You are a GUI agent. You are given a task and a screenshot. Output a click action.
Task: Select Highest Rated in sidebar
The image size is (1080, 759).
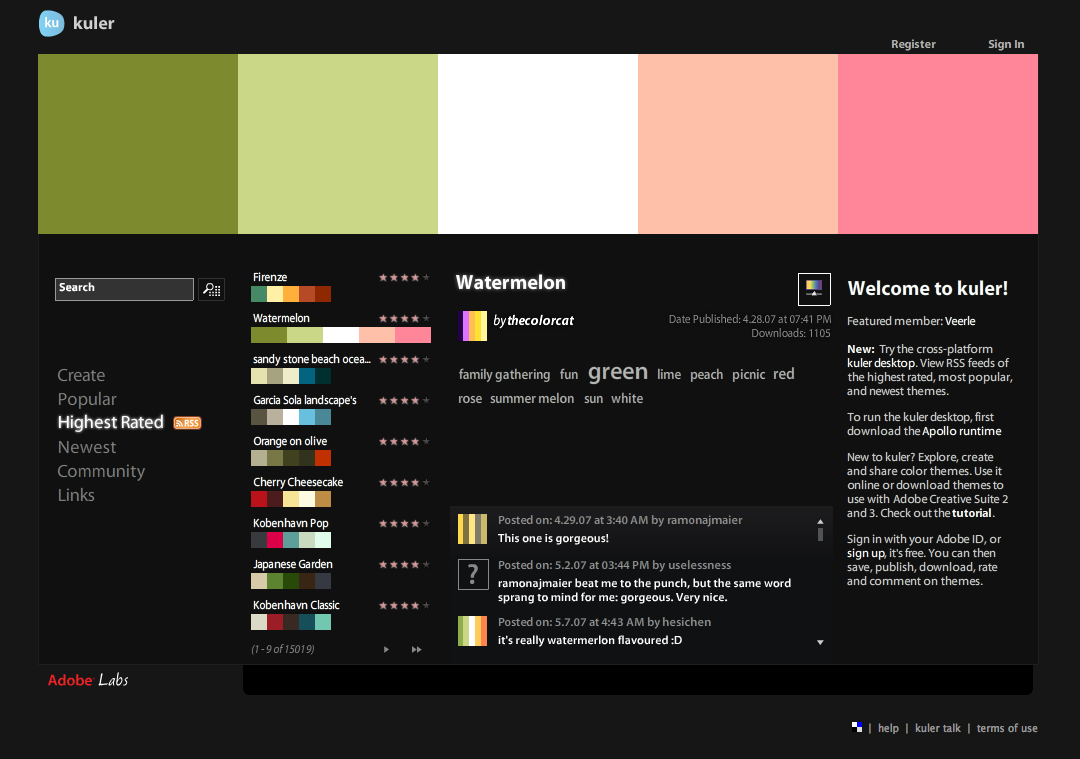click(111, 422)
